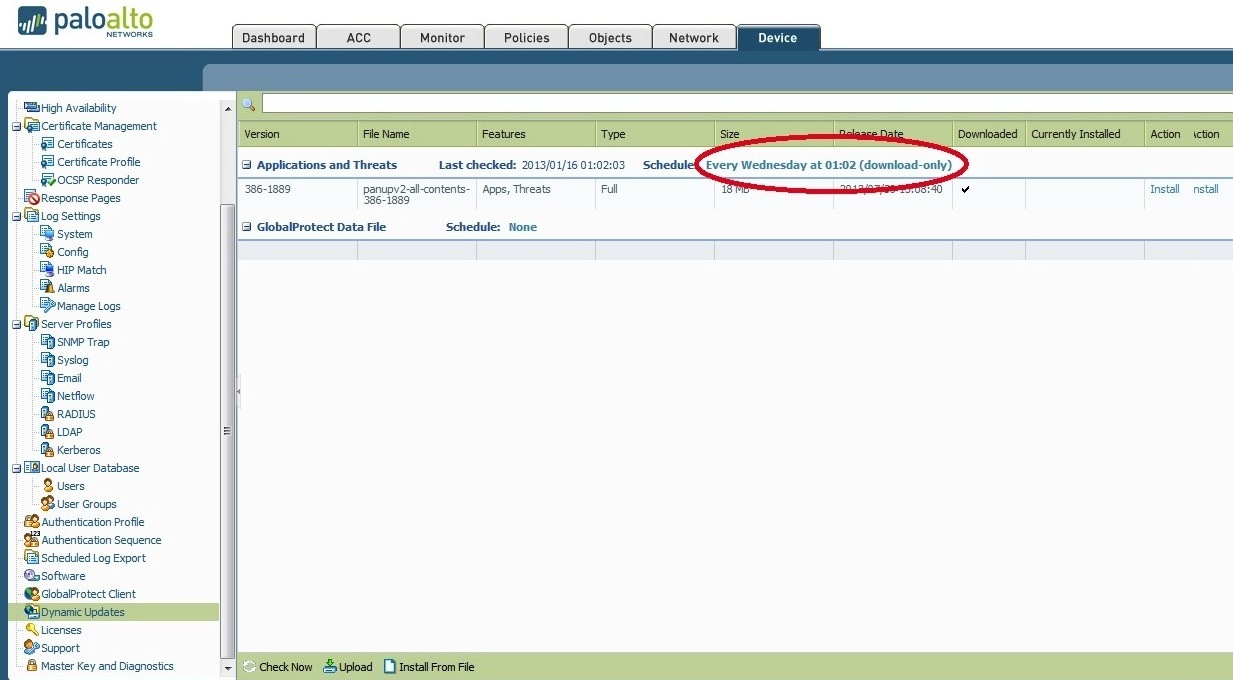Click the Downloaded column header
Viewport: 1233px width, 680px height.
[x=988, y=134]
